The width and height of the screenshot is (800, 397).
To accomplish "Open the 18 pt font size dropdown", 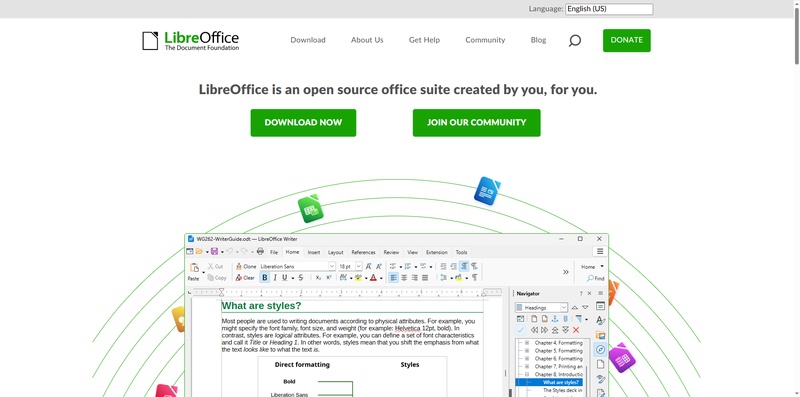I will [359, 266].
